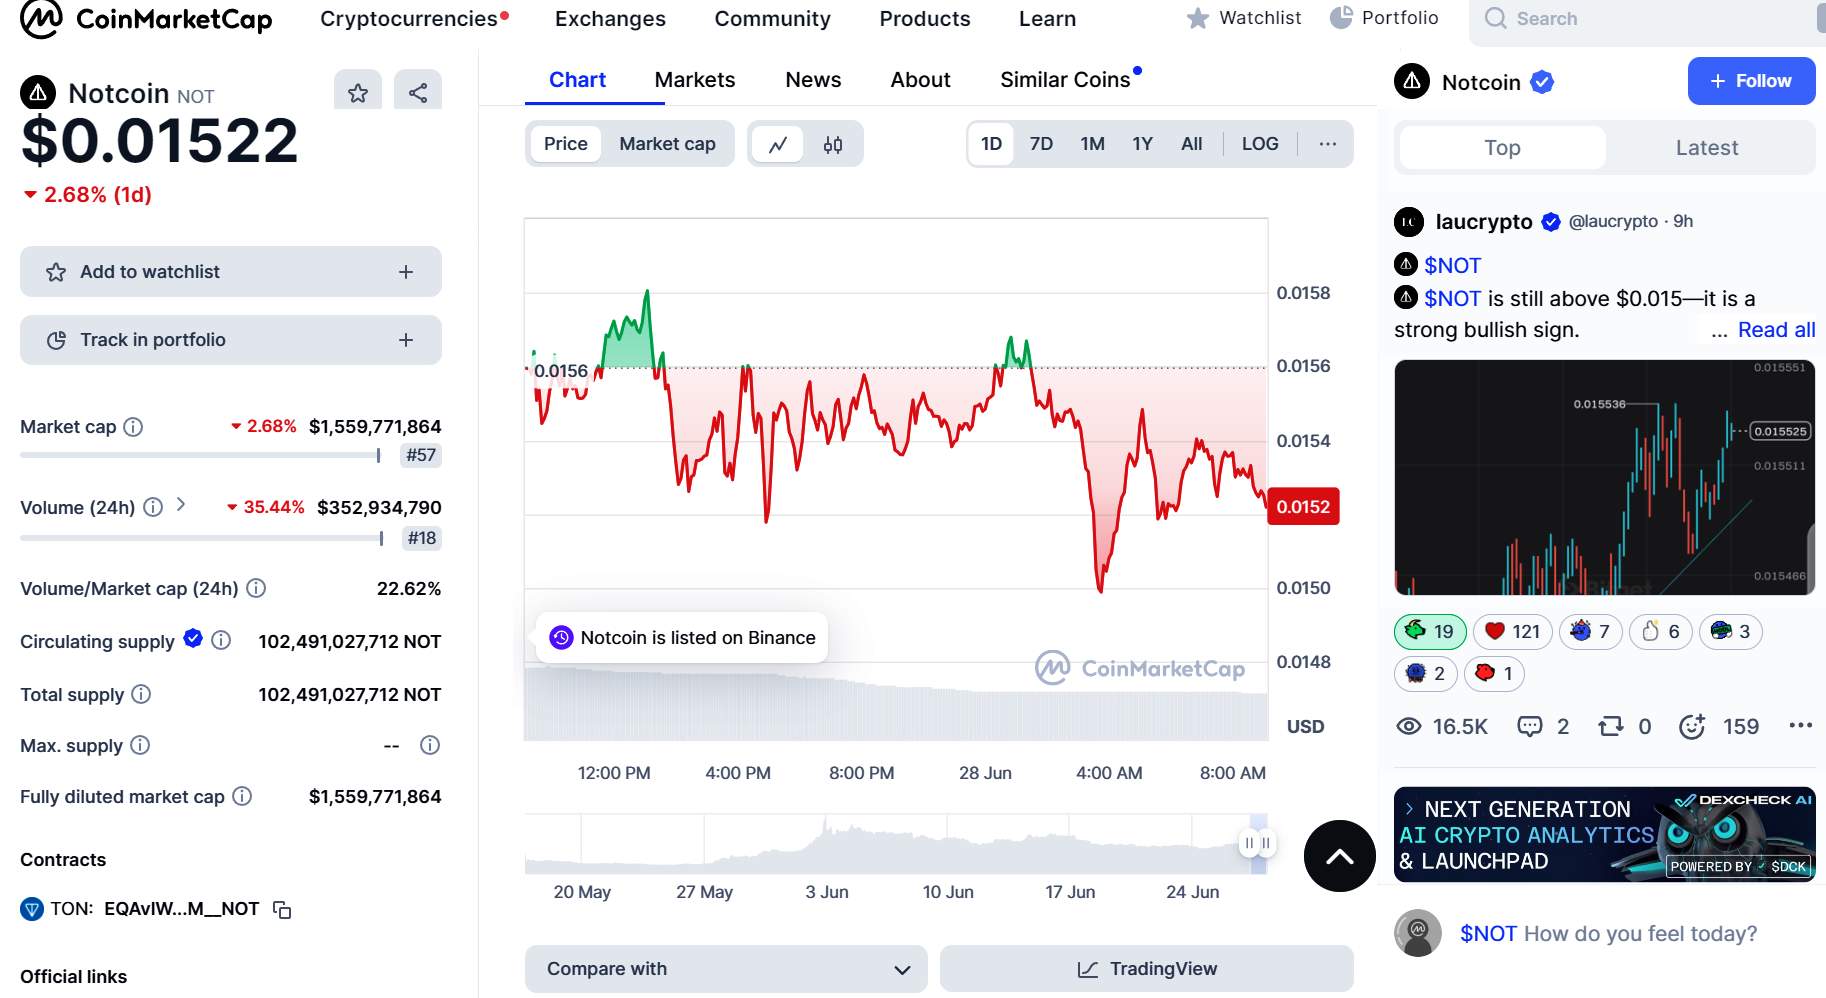Select the candlestick chart type icon
Screen dimensions: 1826x998
coord(832,143)
